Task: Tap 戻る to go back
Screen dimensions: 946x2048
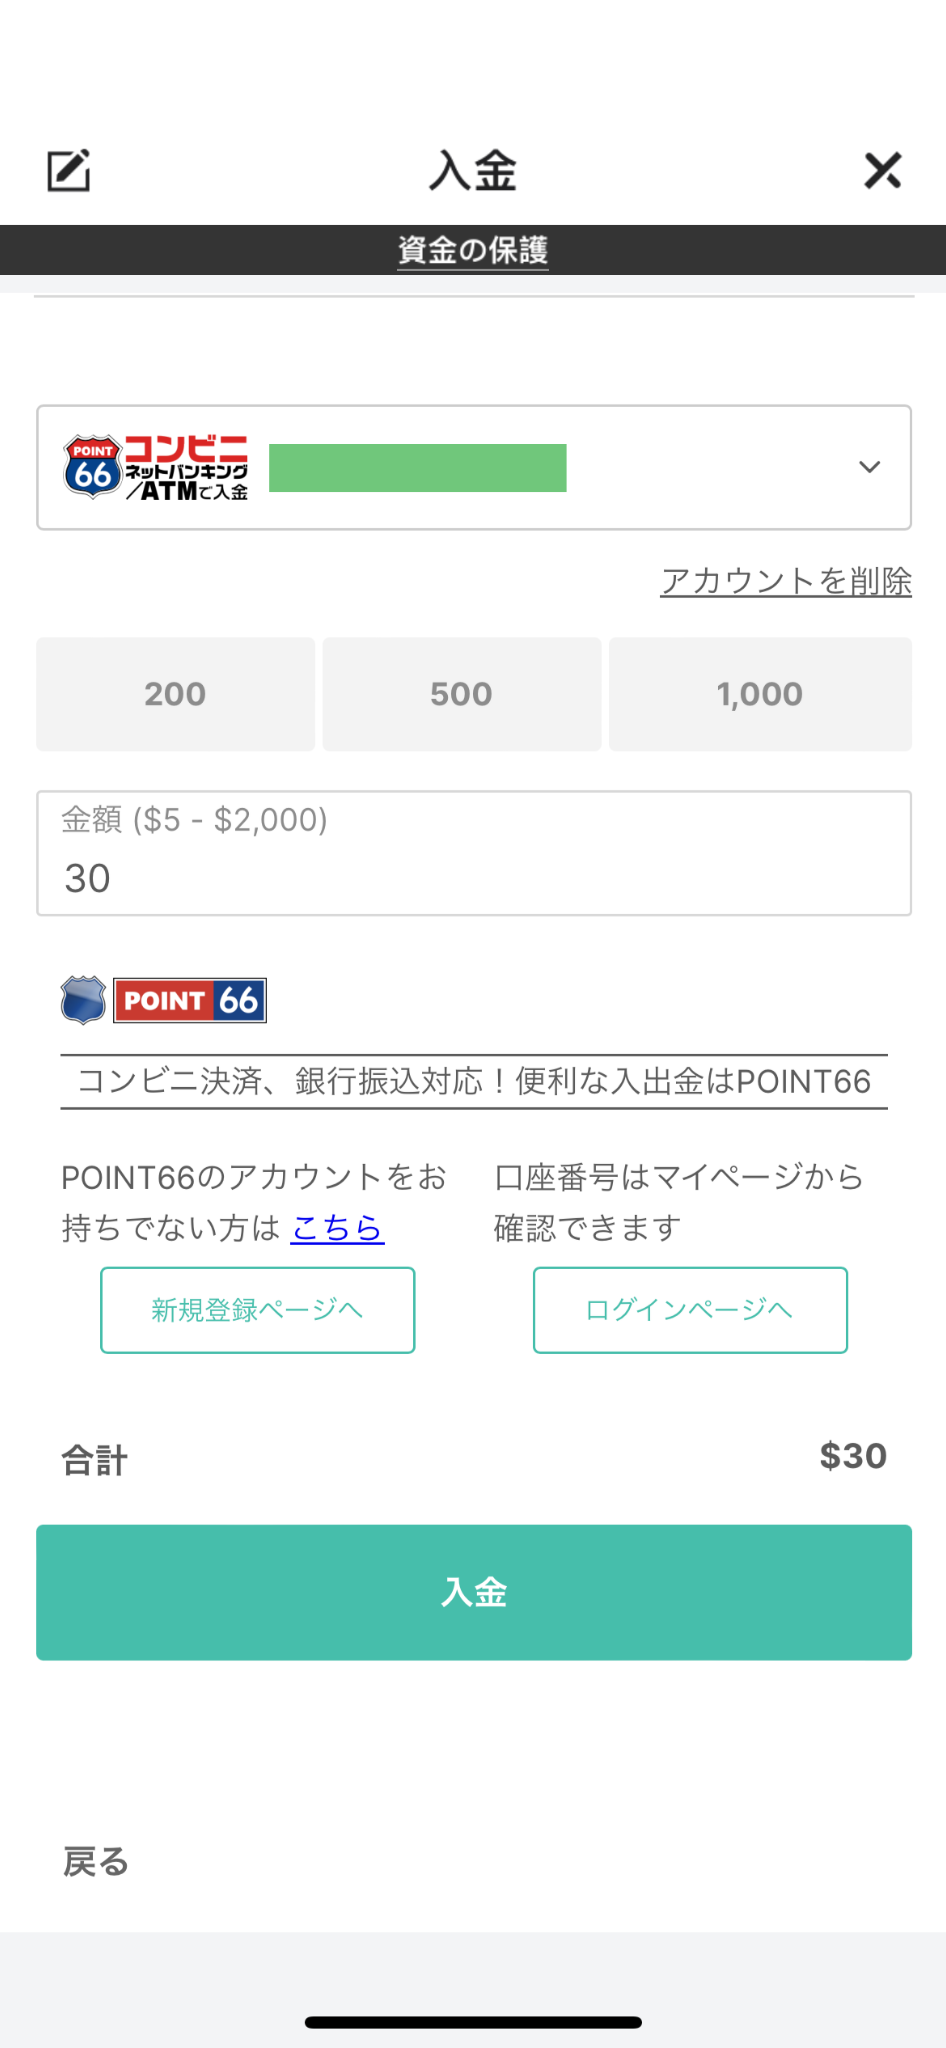Action: [x=96, y=1862]
